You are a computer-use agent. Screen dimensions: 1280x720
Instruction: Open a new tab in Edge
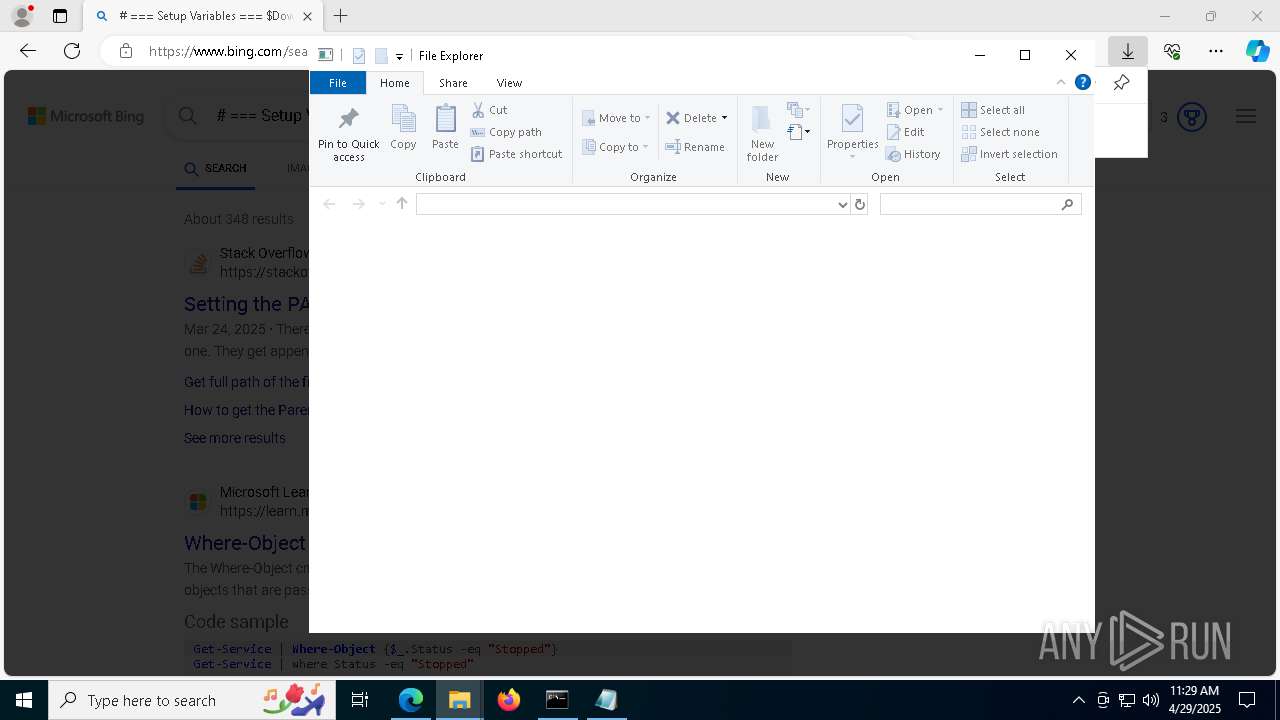click(341, 16)
